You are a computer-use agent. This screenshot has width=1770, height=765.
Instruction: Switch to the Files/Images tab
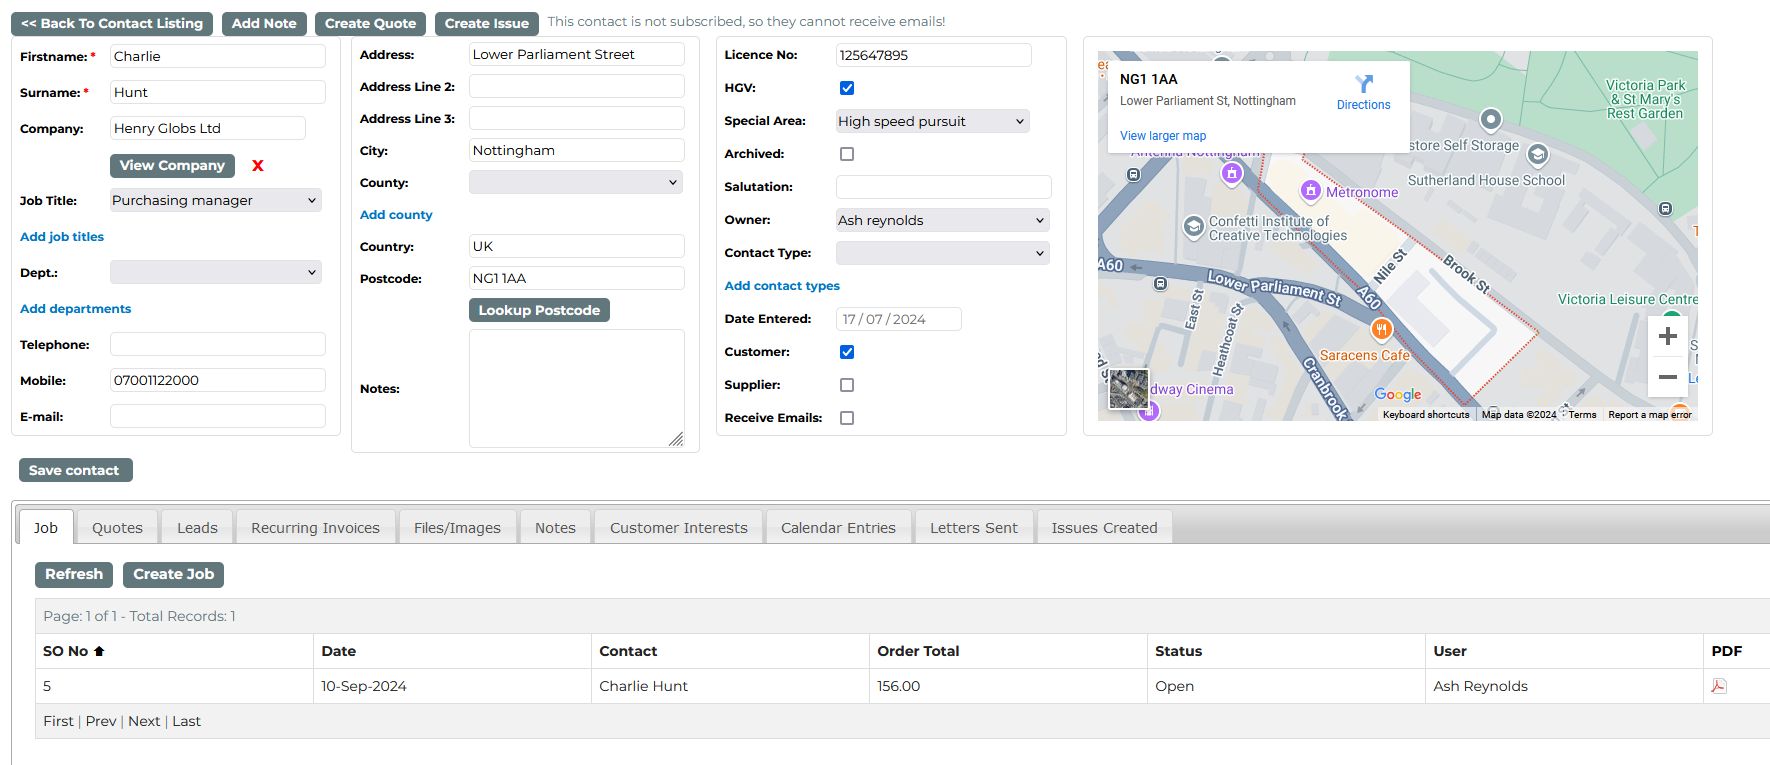(x=457, y=527)
